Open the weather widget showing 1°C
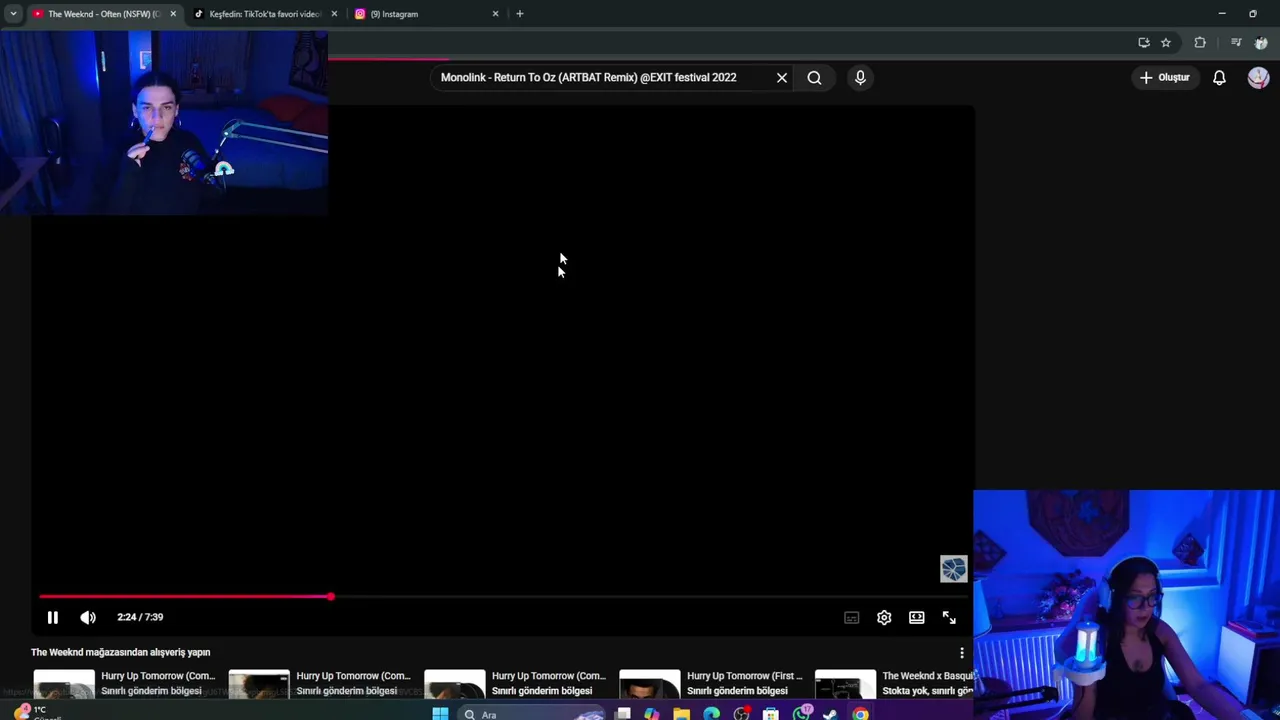Screen dimensions: 1280x720 point(40,712)
